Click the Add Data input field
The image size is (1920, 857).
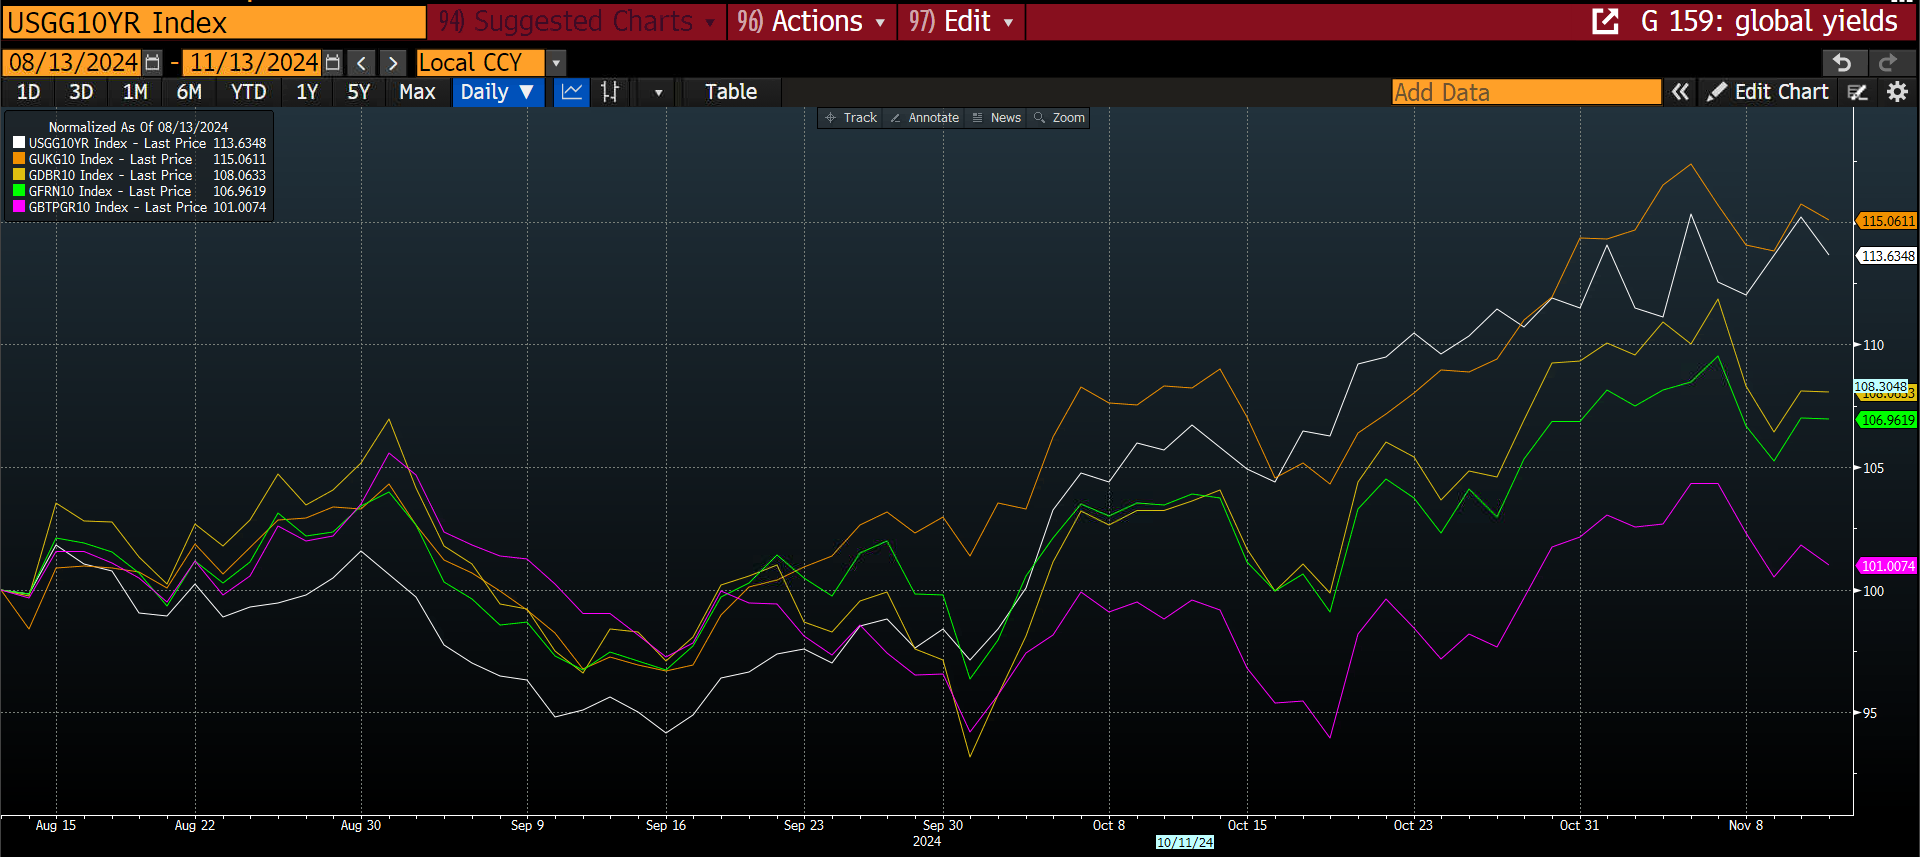(x=1525, y=92)
